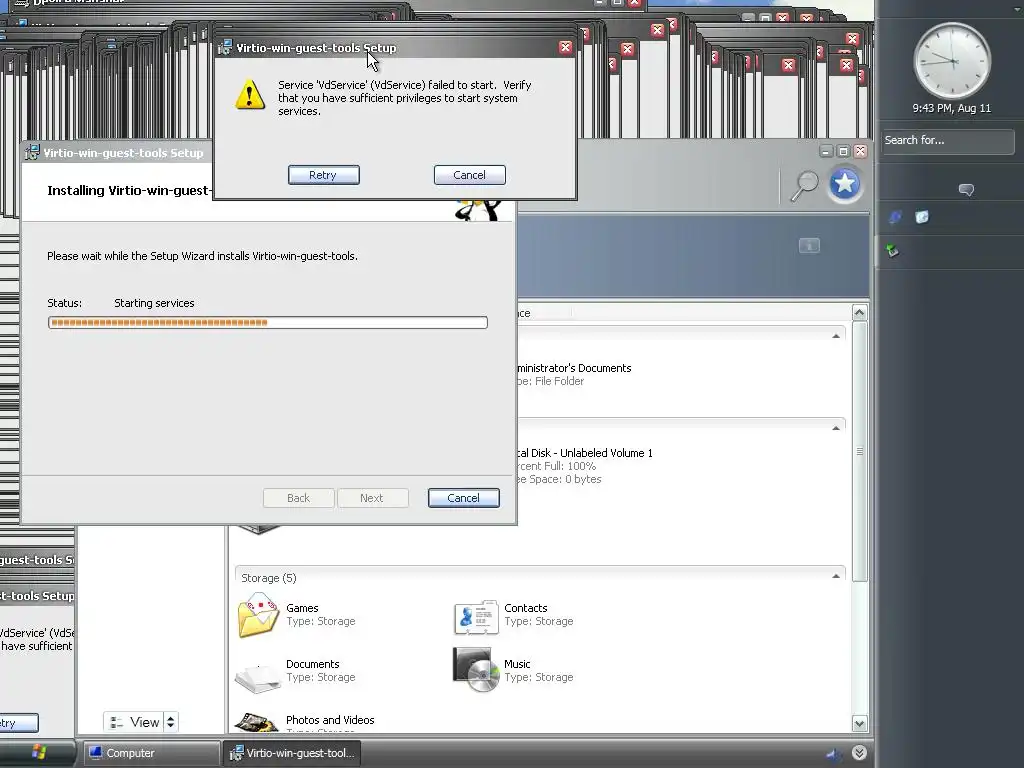The image size is (1024, 768).
Task: Click the disabled Next button in Setup wizard
Action: coord(372,498)
